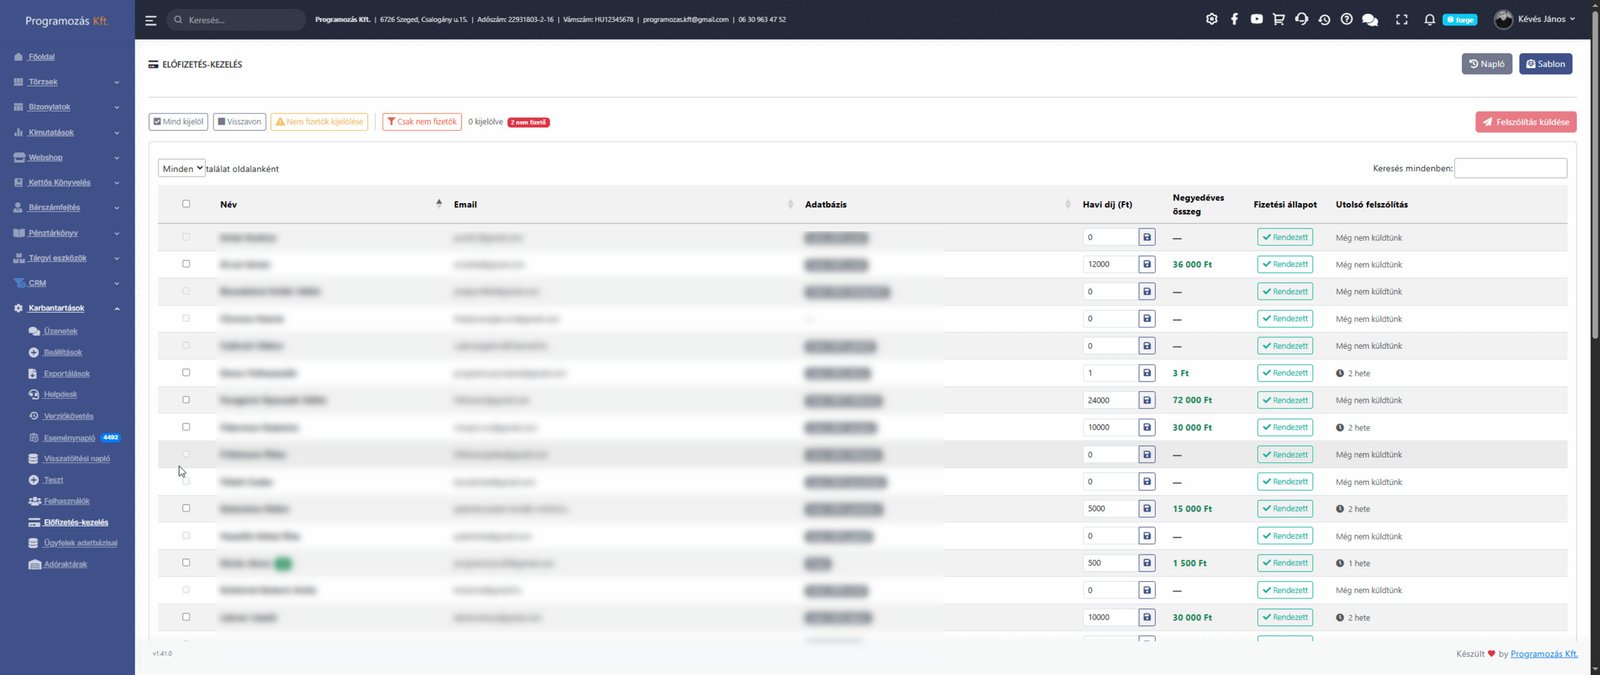Tick the checkbox of the 24000 Ft row
Viewport: 1600px width, 675px height.
186,400
